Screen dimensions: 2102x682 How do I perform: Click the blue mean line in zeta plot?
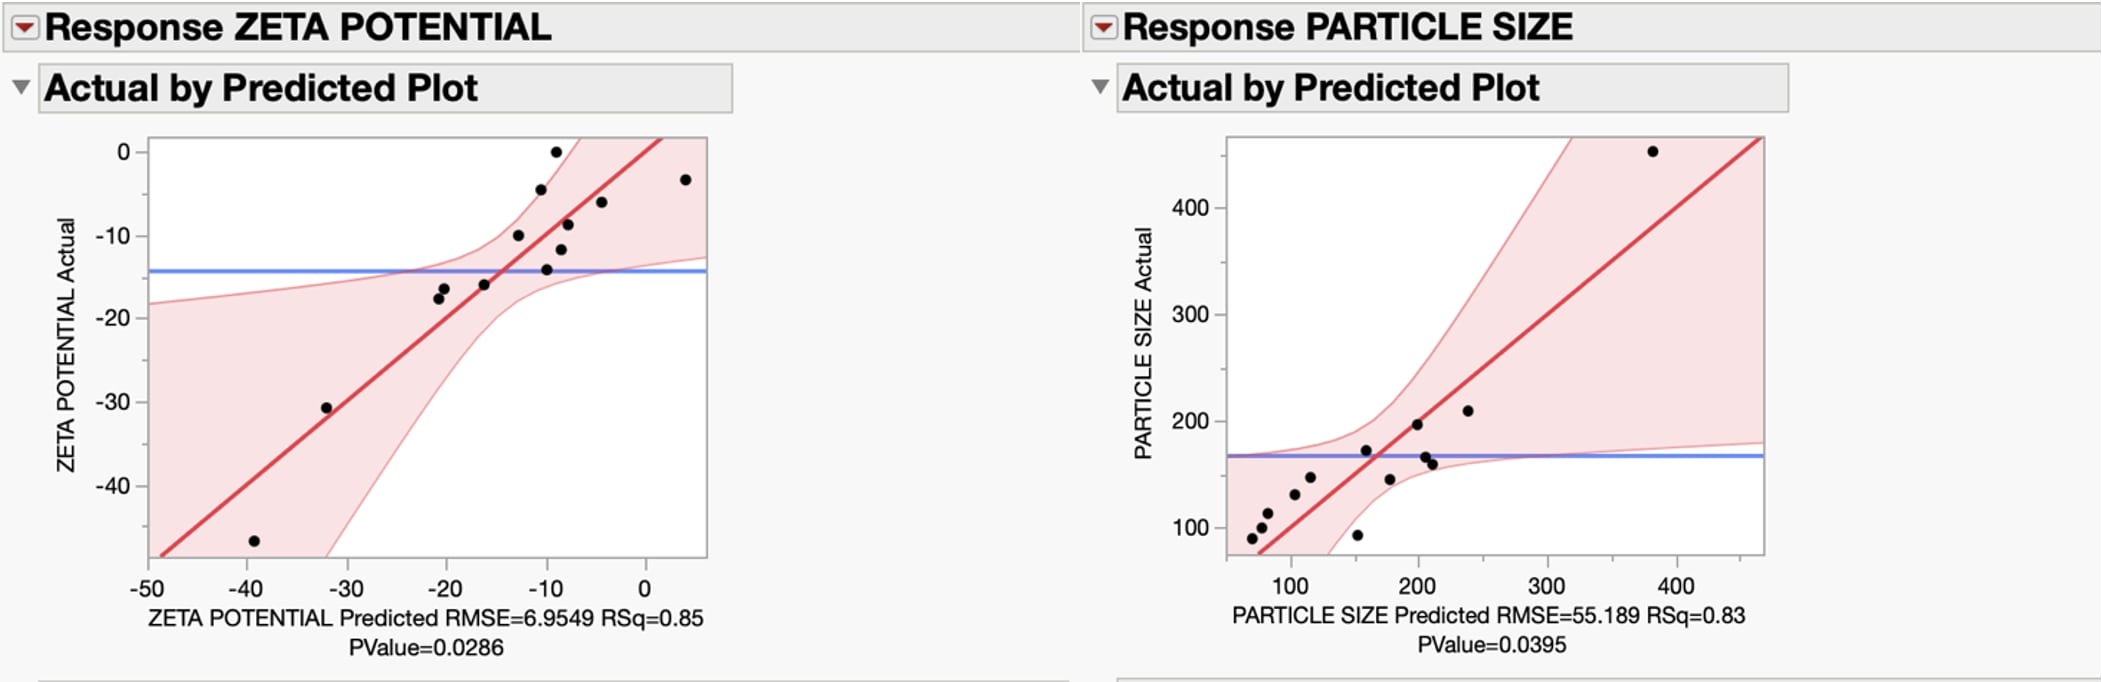point(250,271)
